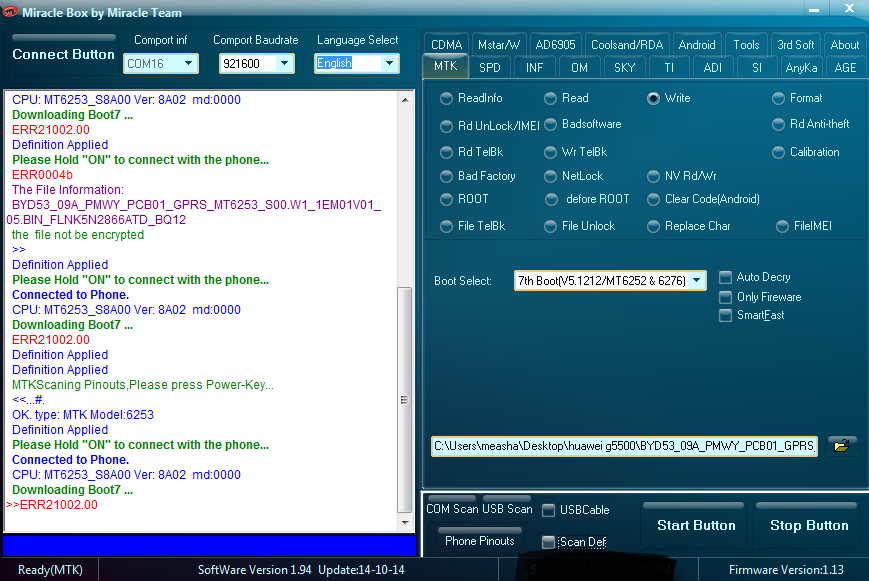Switch to the Mstar/W tab

499,45
